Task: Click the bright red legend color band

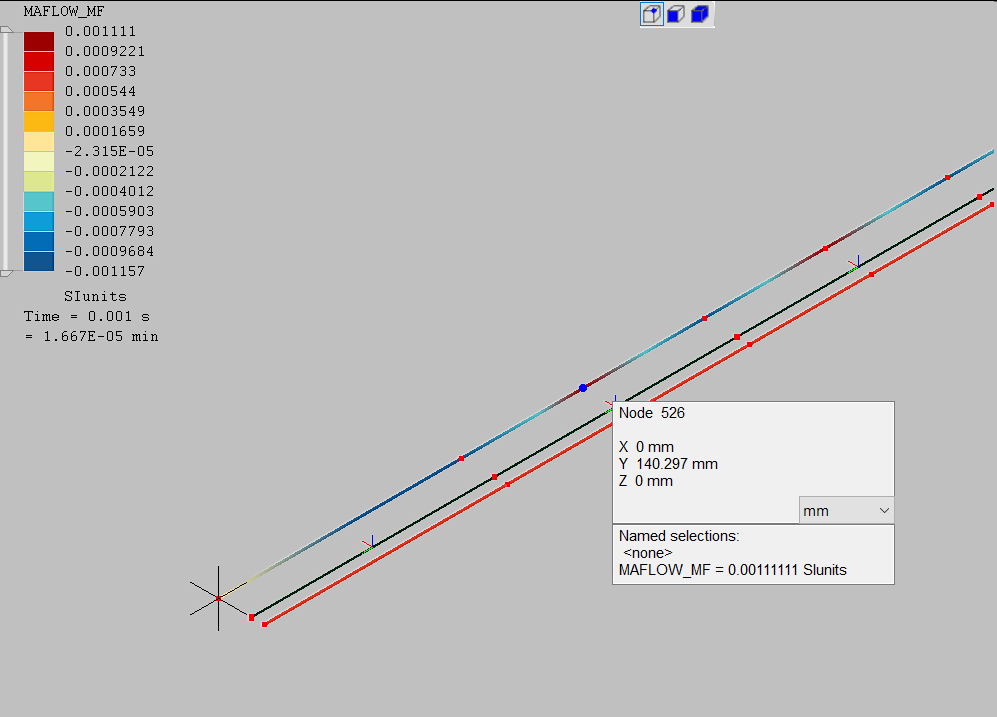Action: pos(39,62)
